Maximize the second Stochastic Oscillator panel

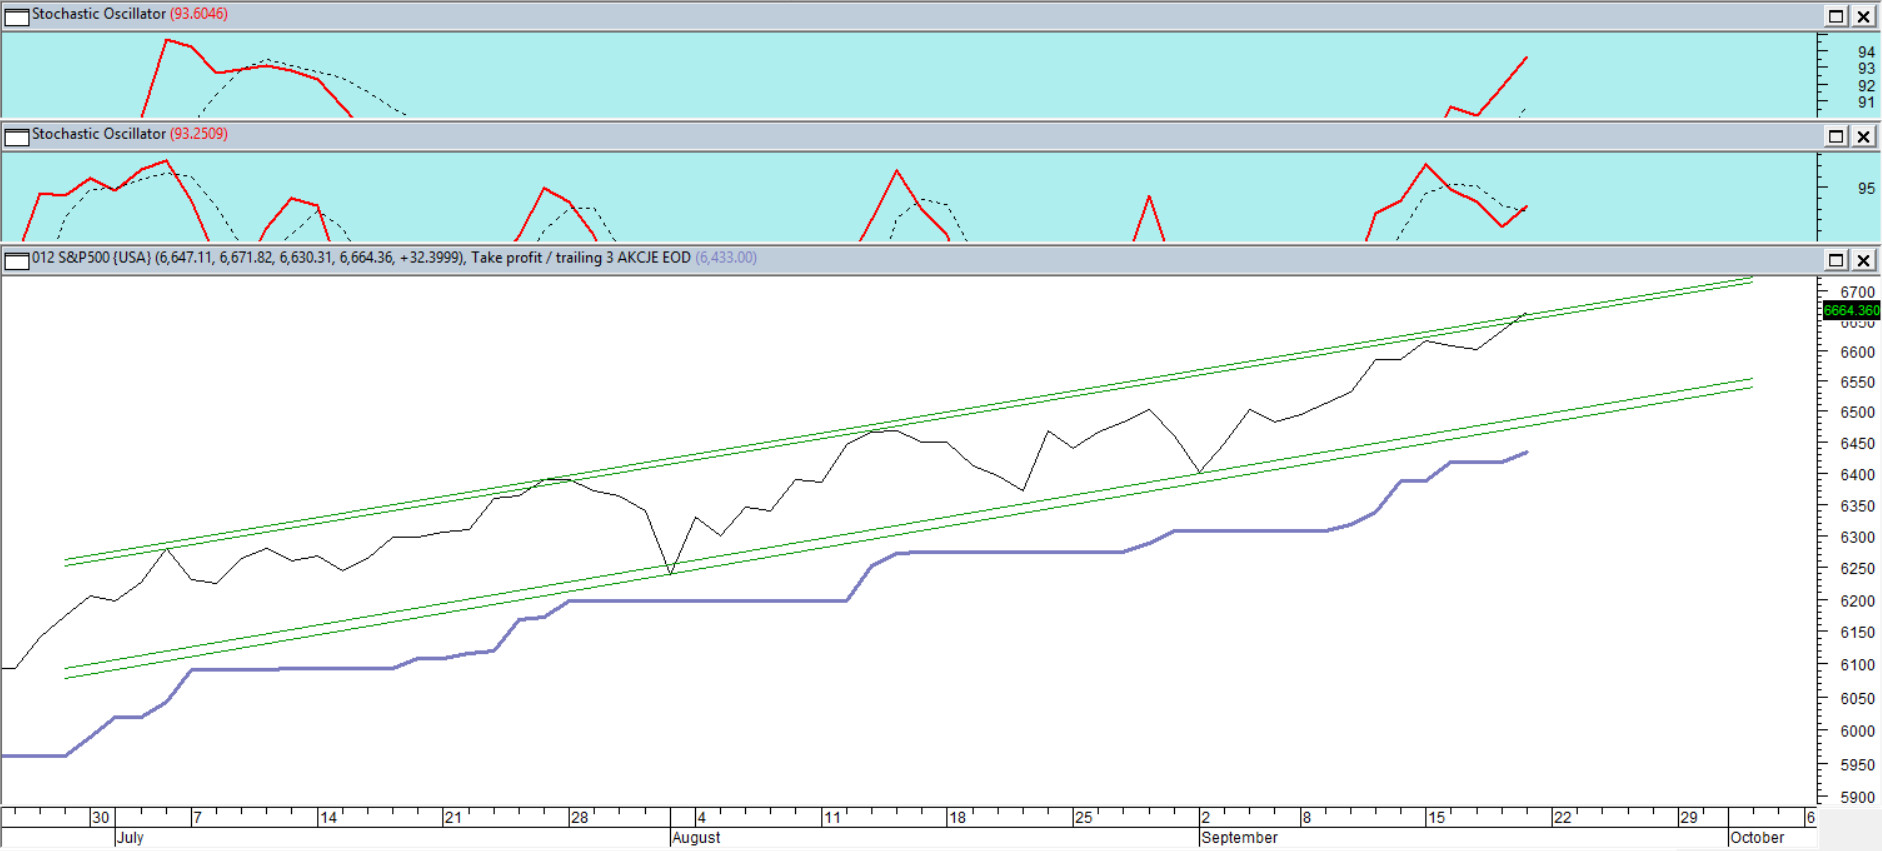1836,136
